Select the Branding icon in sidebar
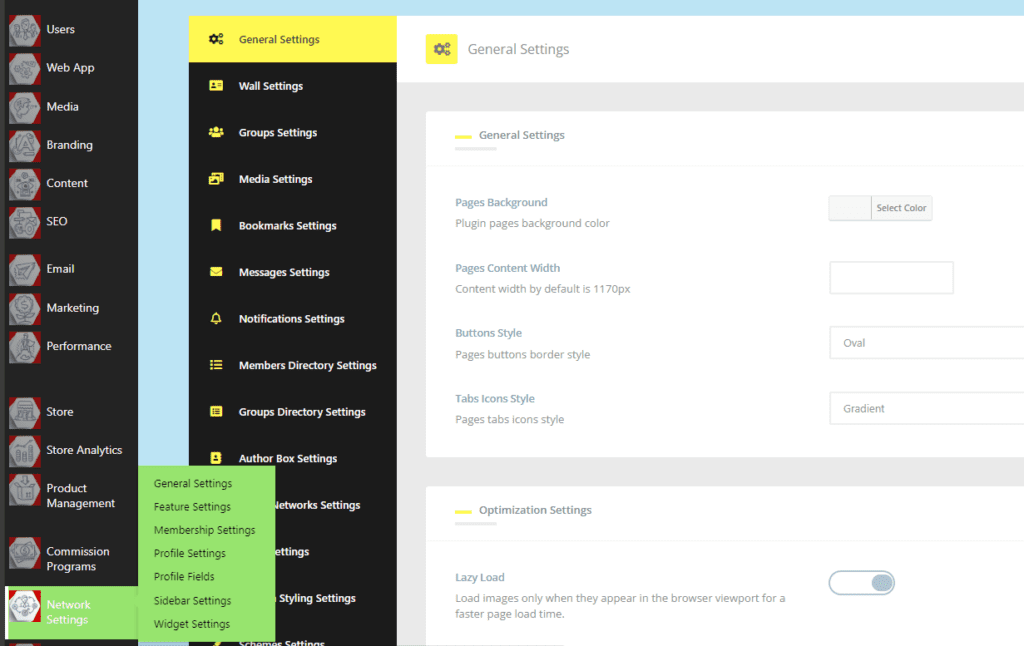The height and width of the screenshot is (646, 1024). coord(24,146)
